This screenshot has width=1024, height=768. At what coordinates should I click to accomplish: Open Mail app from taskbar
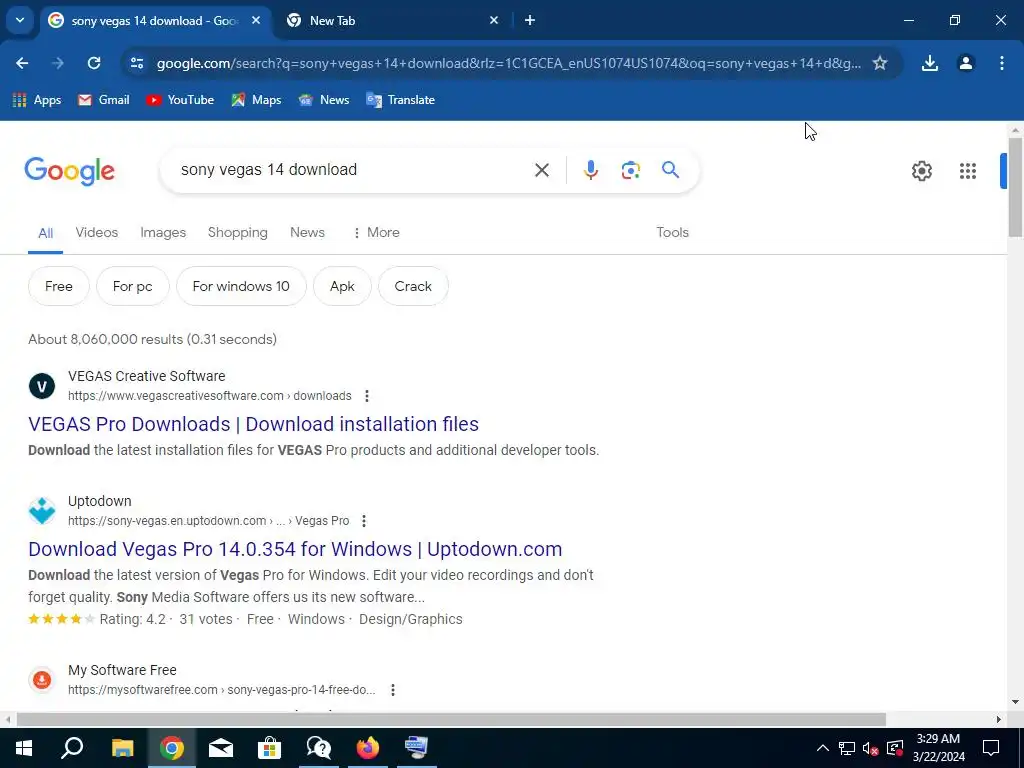tap(221, 748)
